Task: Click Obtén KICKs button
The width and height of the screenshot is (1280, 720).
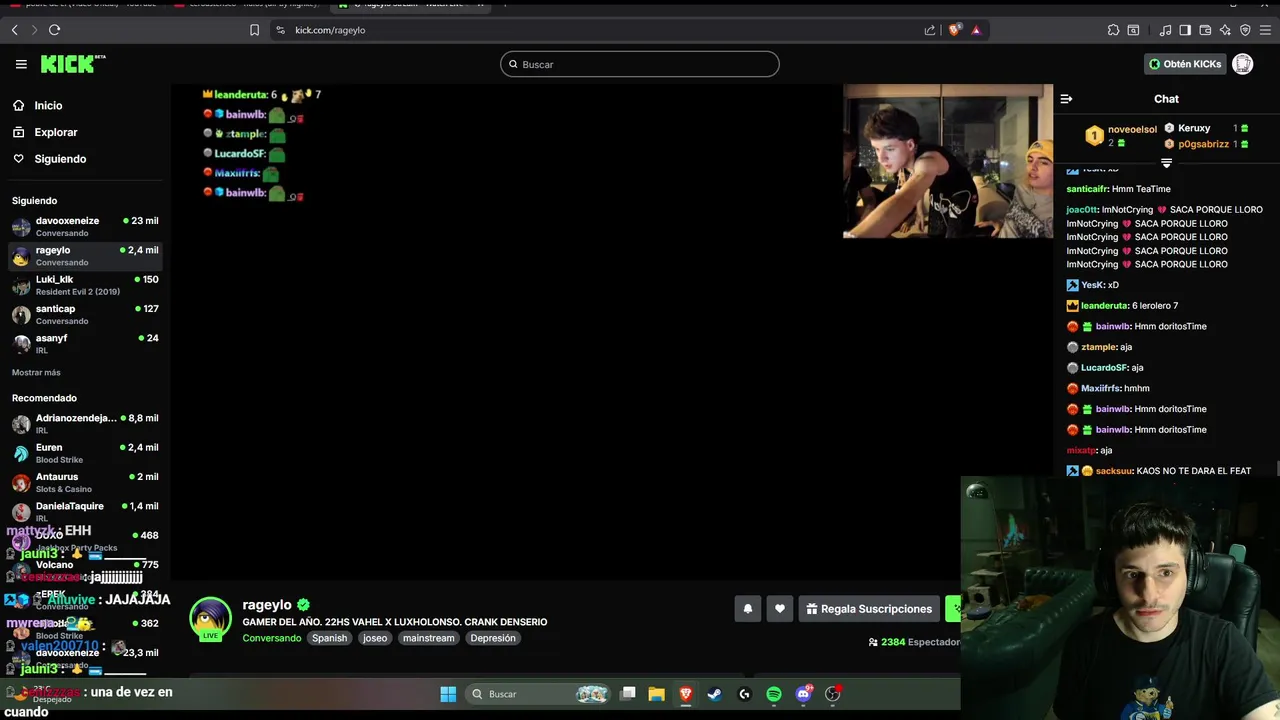Action: tap(1185, 64)
